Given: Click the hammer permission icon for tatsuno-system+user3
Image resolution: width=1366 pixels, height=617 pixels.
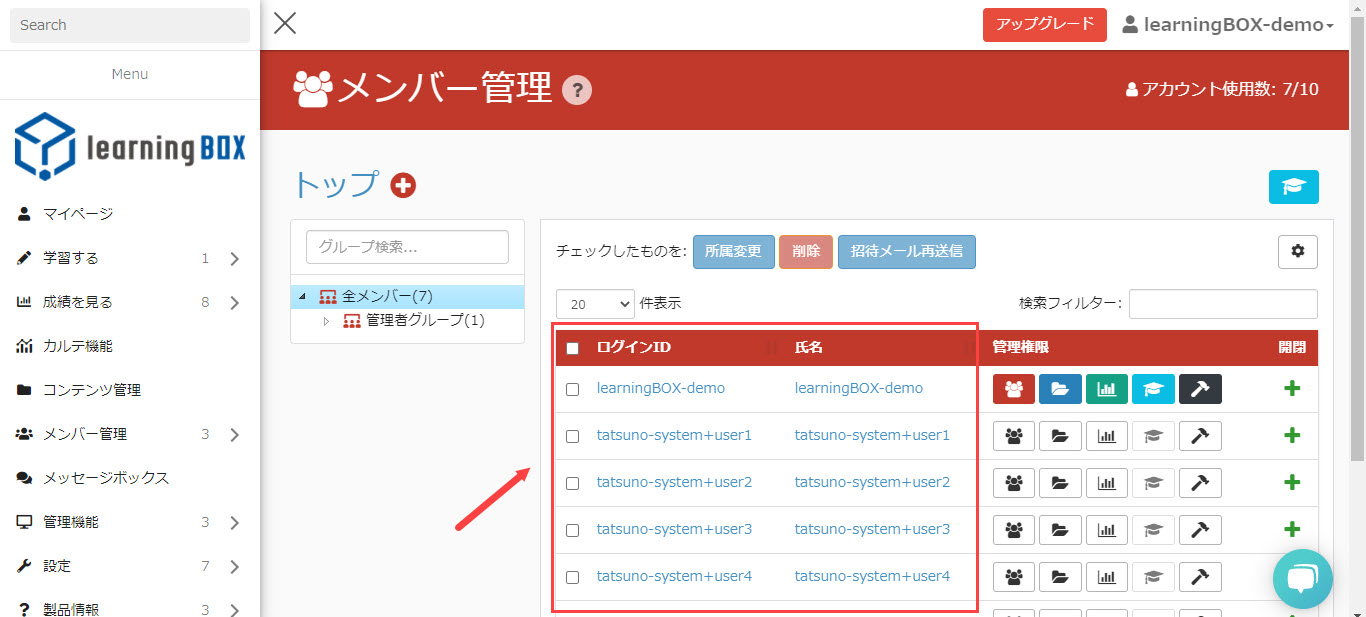Looking at the screenshot, I should pos(1200,530).
